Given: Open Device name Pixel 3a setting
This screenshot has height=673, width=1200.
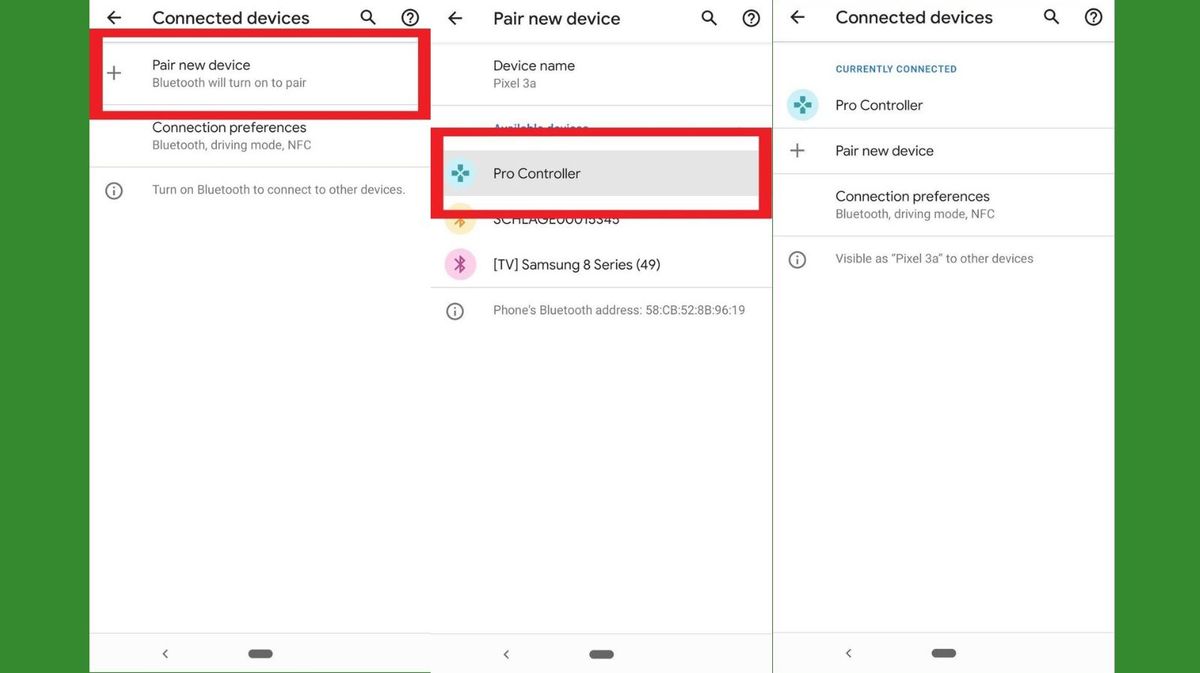Looking at the screenshot, I should point(601,74).
